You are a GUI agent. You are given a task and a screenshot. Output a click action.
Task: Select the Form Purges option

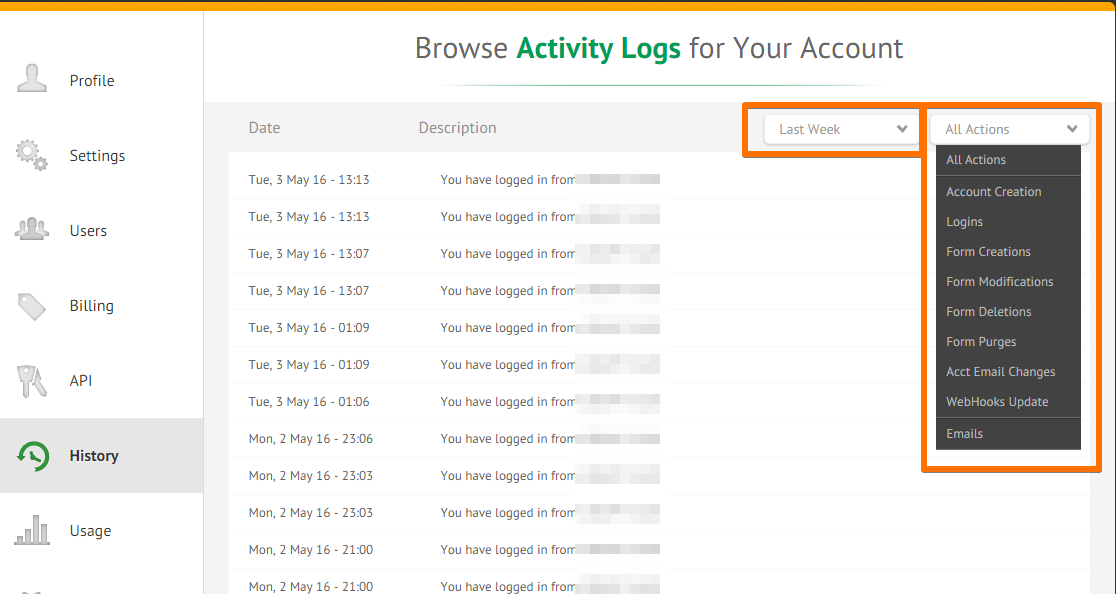(981, 342)
